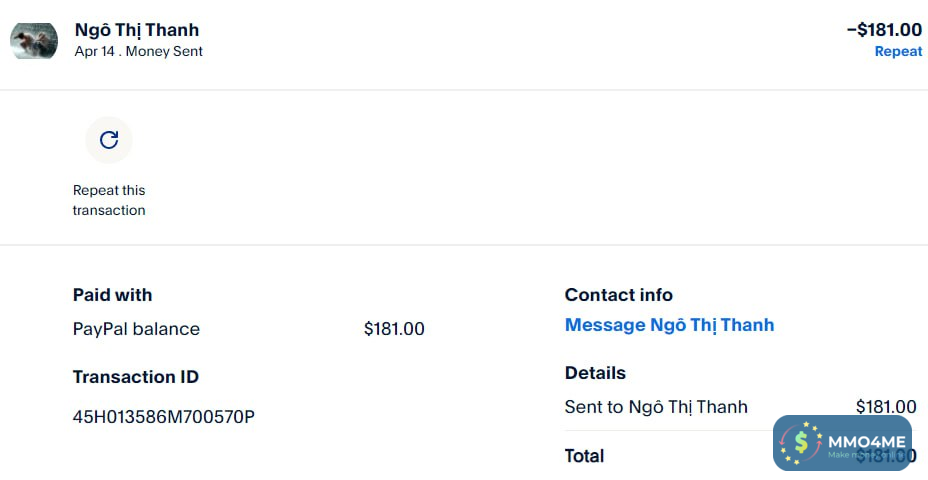Click the blue Repeat link

pyautogui.click(x=898, y=51)
